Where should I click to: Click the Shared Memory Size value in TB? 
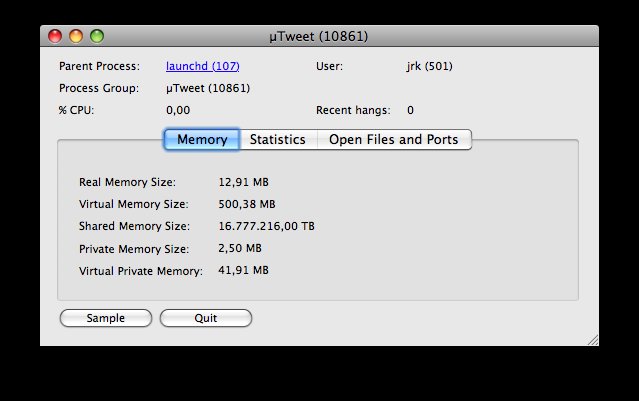click(266, 226)
